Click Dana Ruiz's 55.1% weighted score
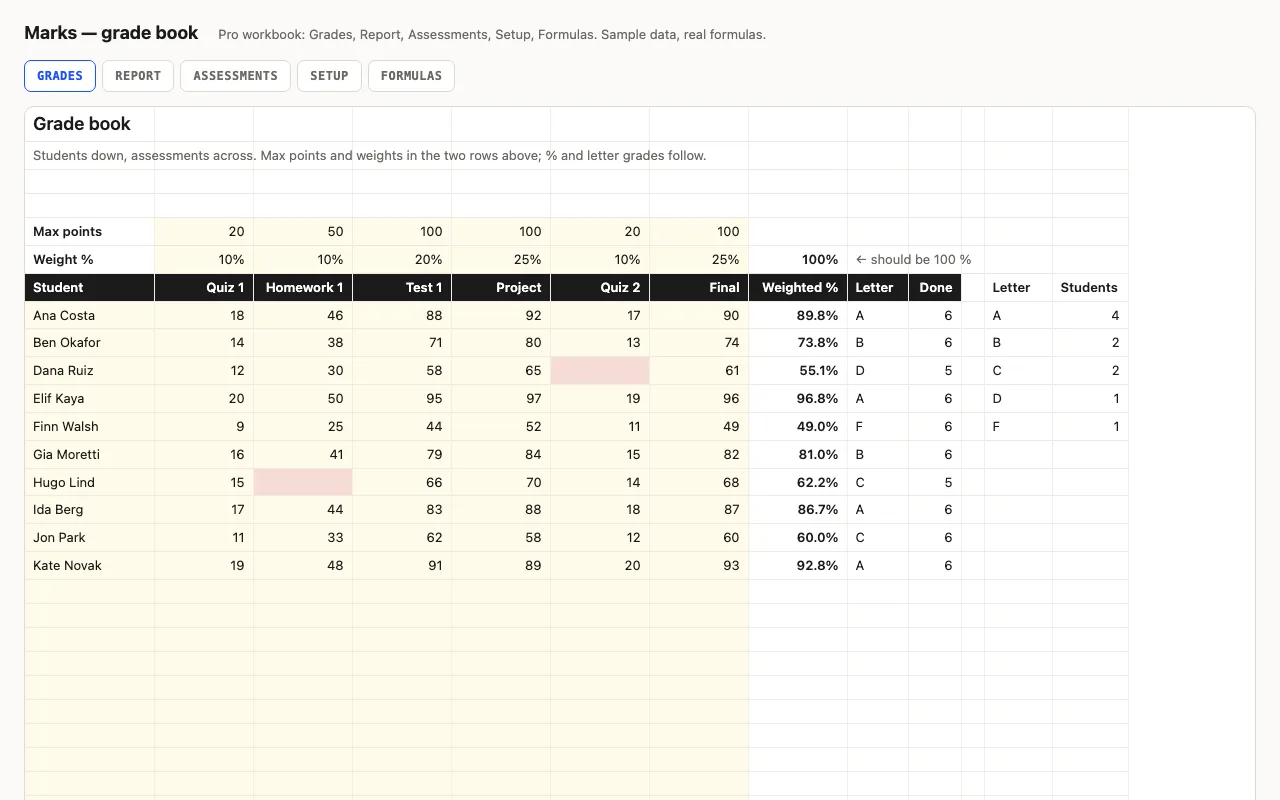The width and height of the screenshot is (1280, 800). (x=798, y=371)
